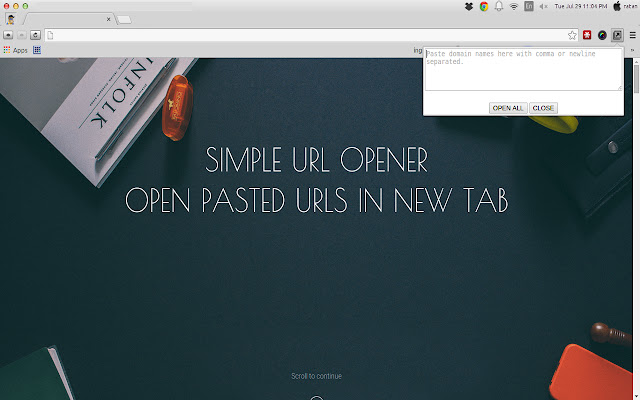Click the SIMPLE URL OPENER heading
The height and width of the screenshot is (400, 640).
point(316,160)
